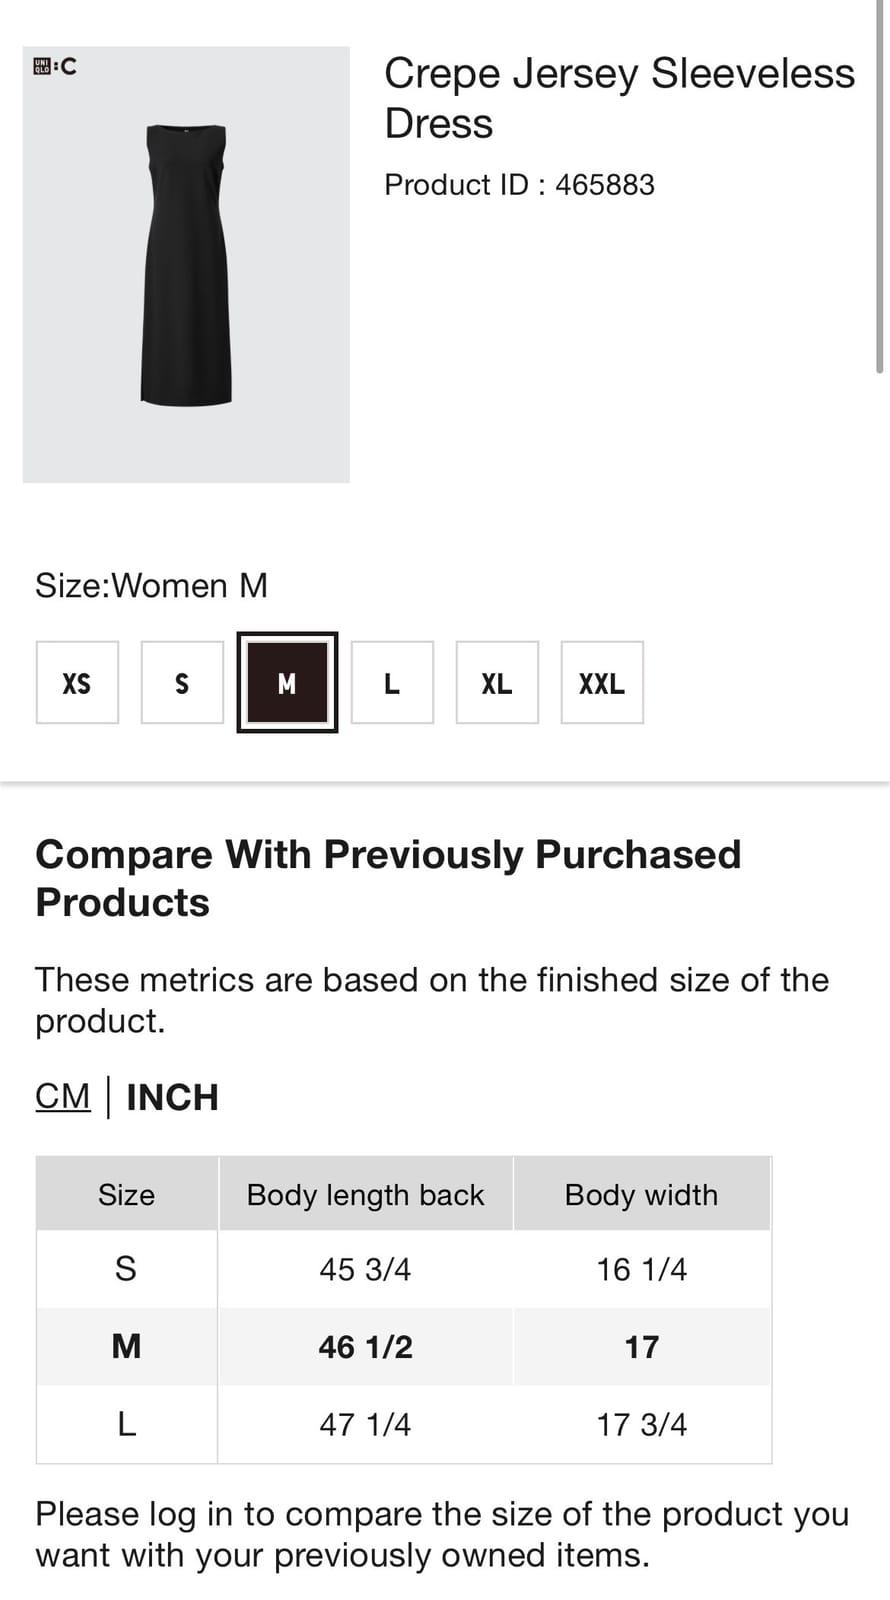Select size L
The image size is (890, 1600).
pos(392,683)
